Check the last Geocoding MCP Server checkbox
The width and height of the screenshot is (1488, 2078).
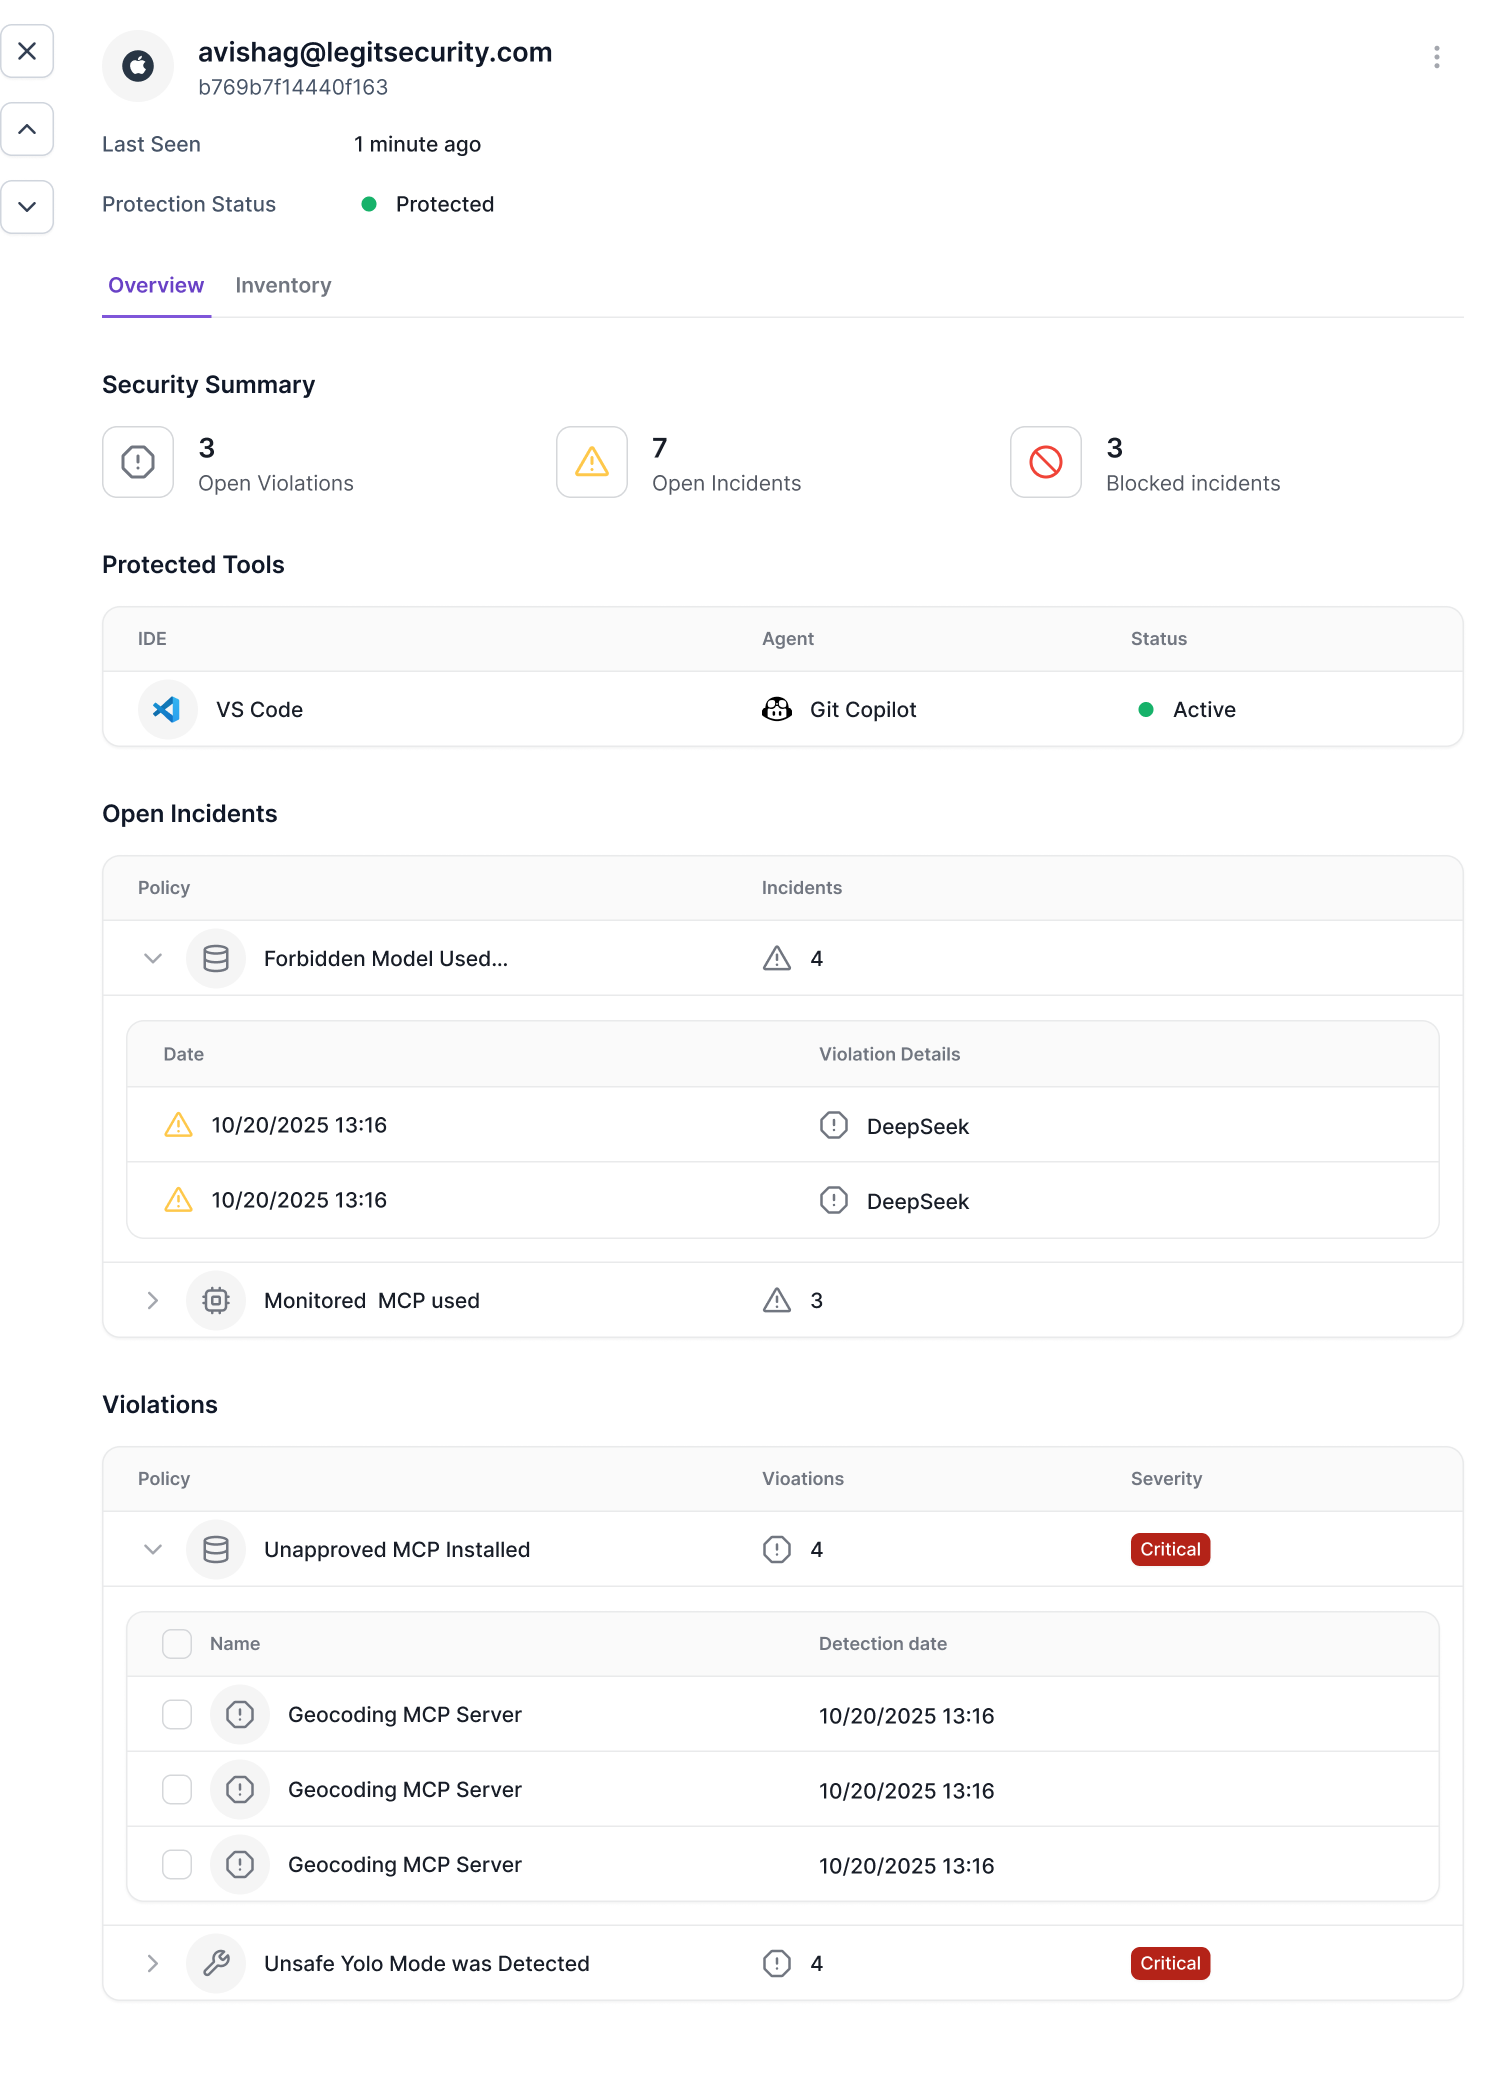click(x=177, y=1865)
